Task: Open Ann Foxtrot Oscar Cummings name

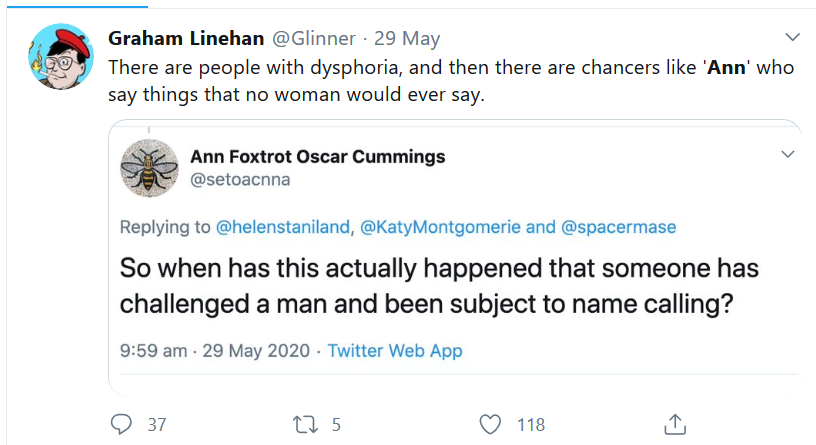Action: click(317, 156)
